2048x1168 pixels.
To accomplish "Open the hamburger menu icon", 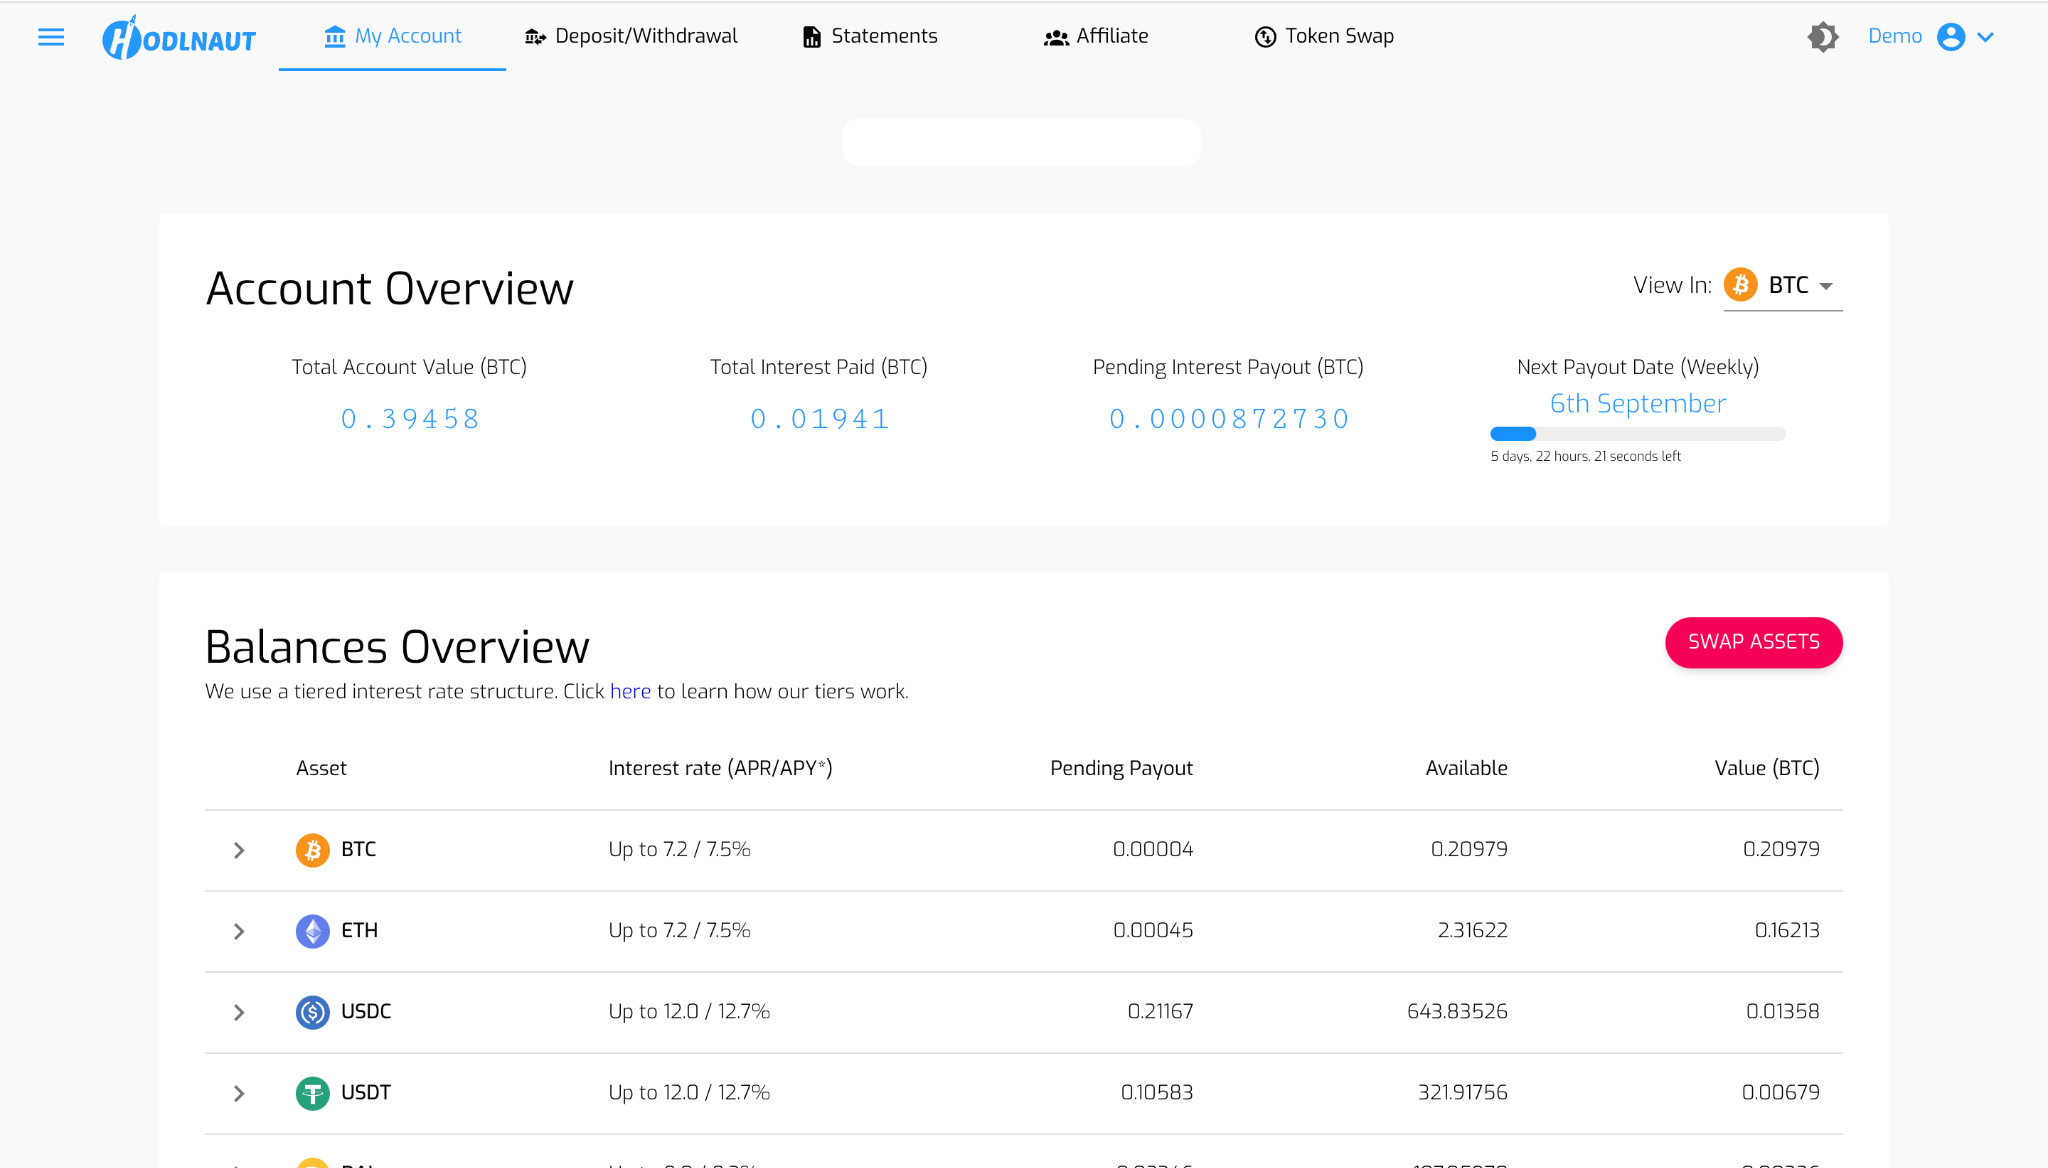I will [x=51, y=37].
